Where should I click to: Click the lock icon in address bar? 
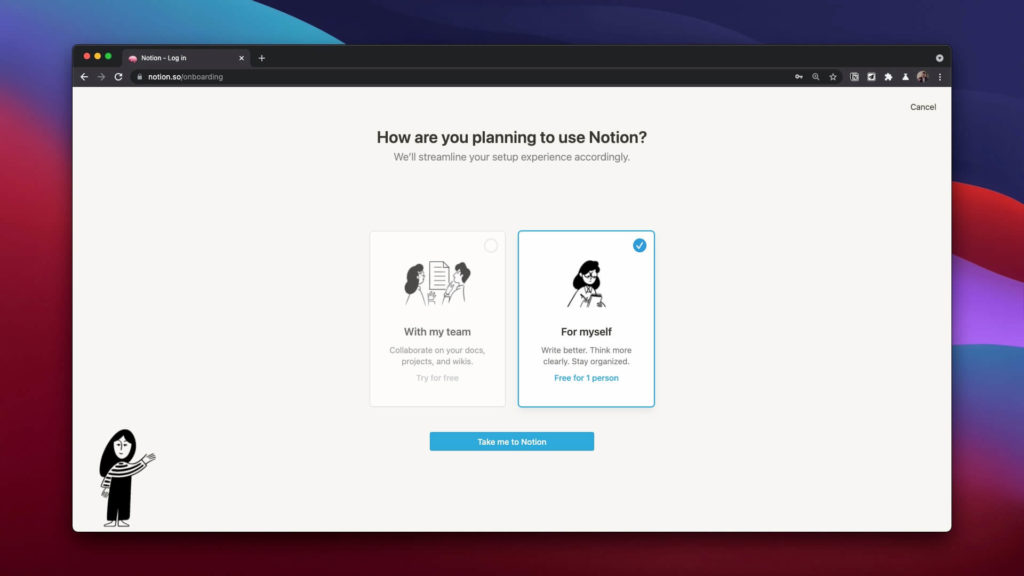(x=139, y=76)
